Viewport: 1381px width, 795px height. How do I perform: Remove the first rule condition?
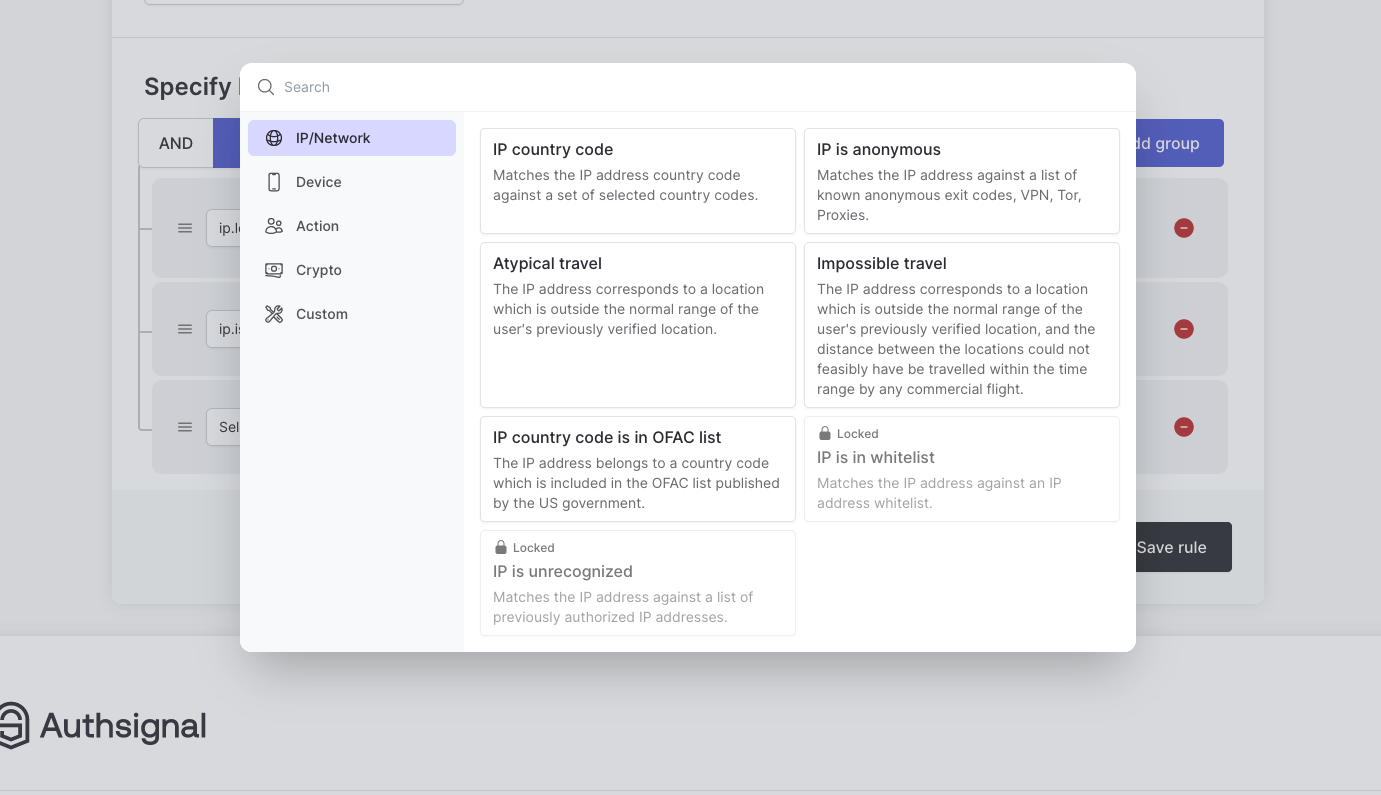pyautogui.click(x=1183, y=228)
